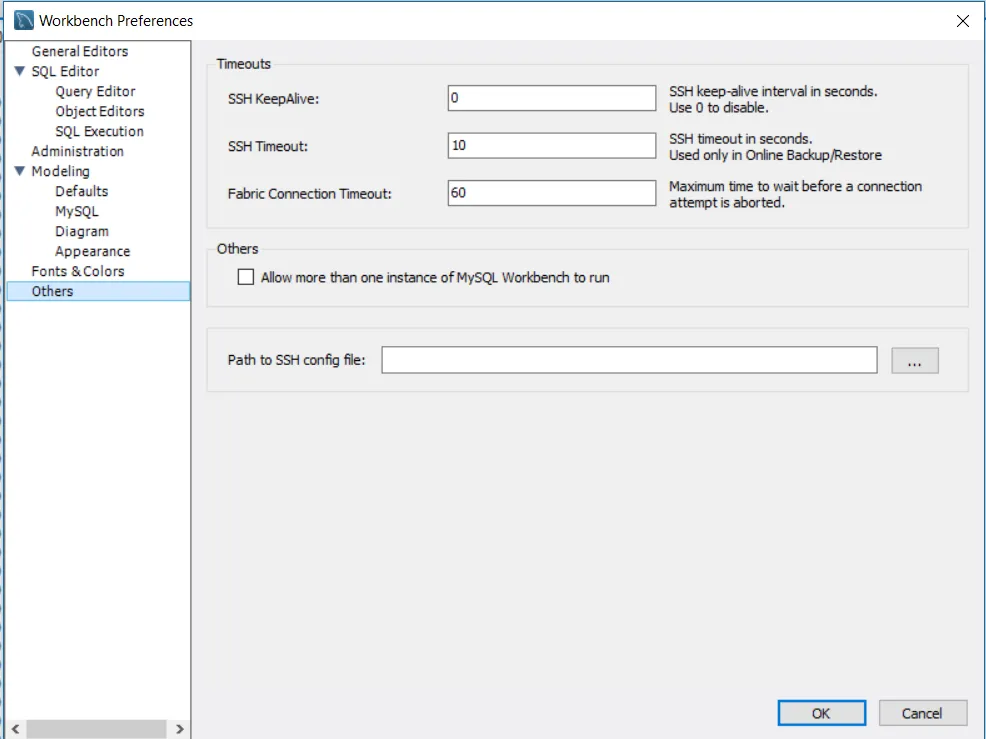The width and height of the screenshot is (986, 739).
Task: Show SQL Execution settings
Action: 99,131
